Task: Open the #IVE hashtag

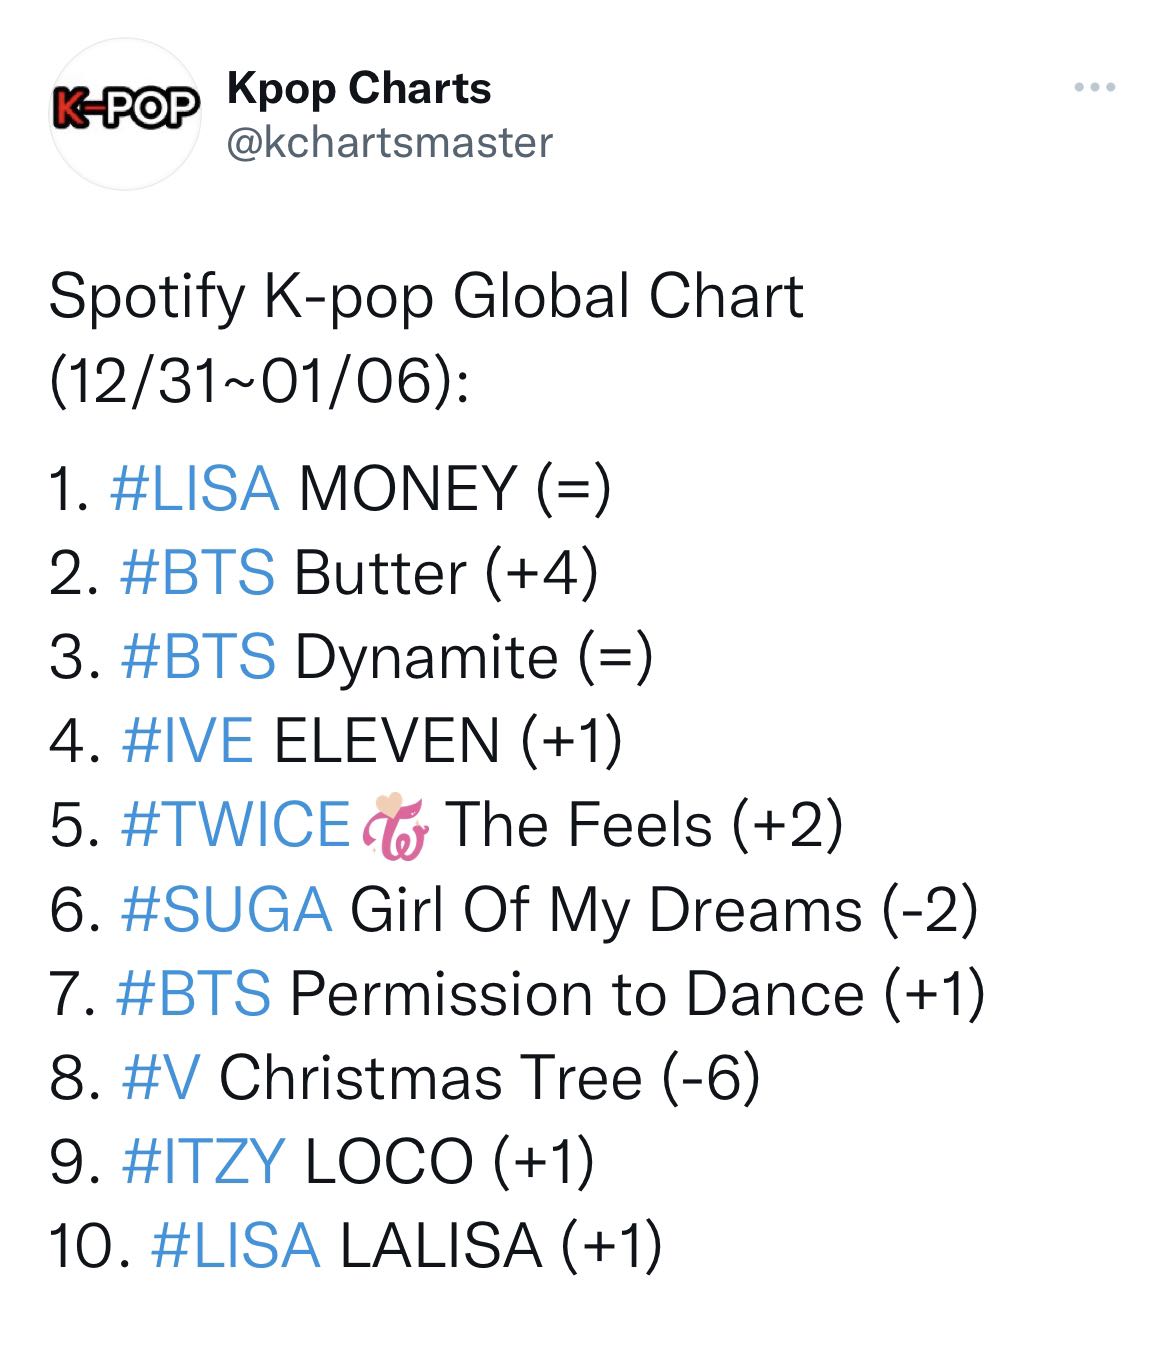Action: [187, 741]
